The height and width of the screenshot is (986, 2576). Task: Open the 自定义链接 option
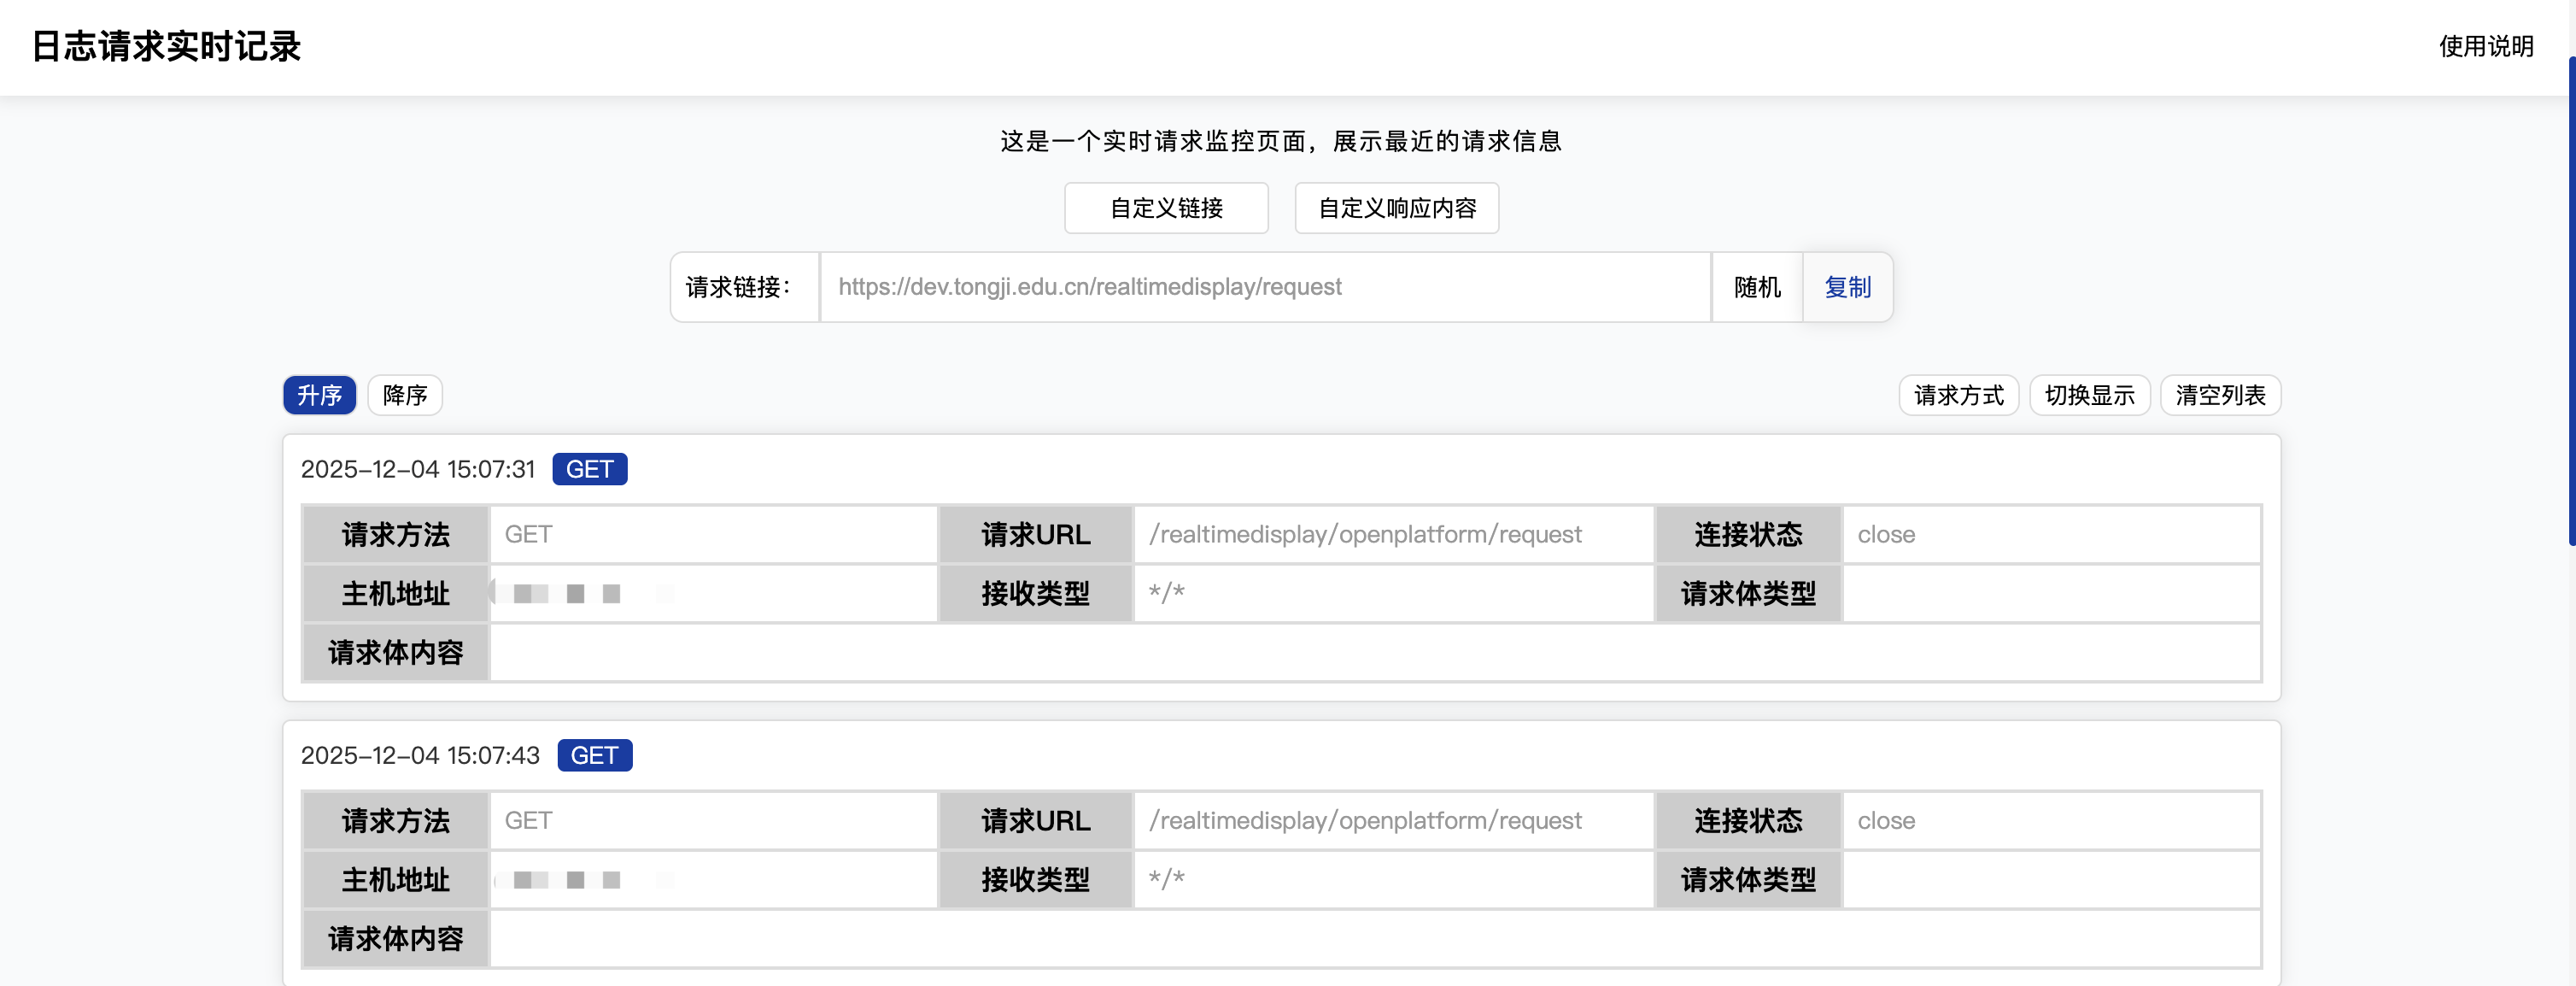click(x=1166, y=208)
